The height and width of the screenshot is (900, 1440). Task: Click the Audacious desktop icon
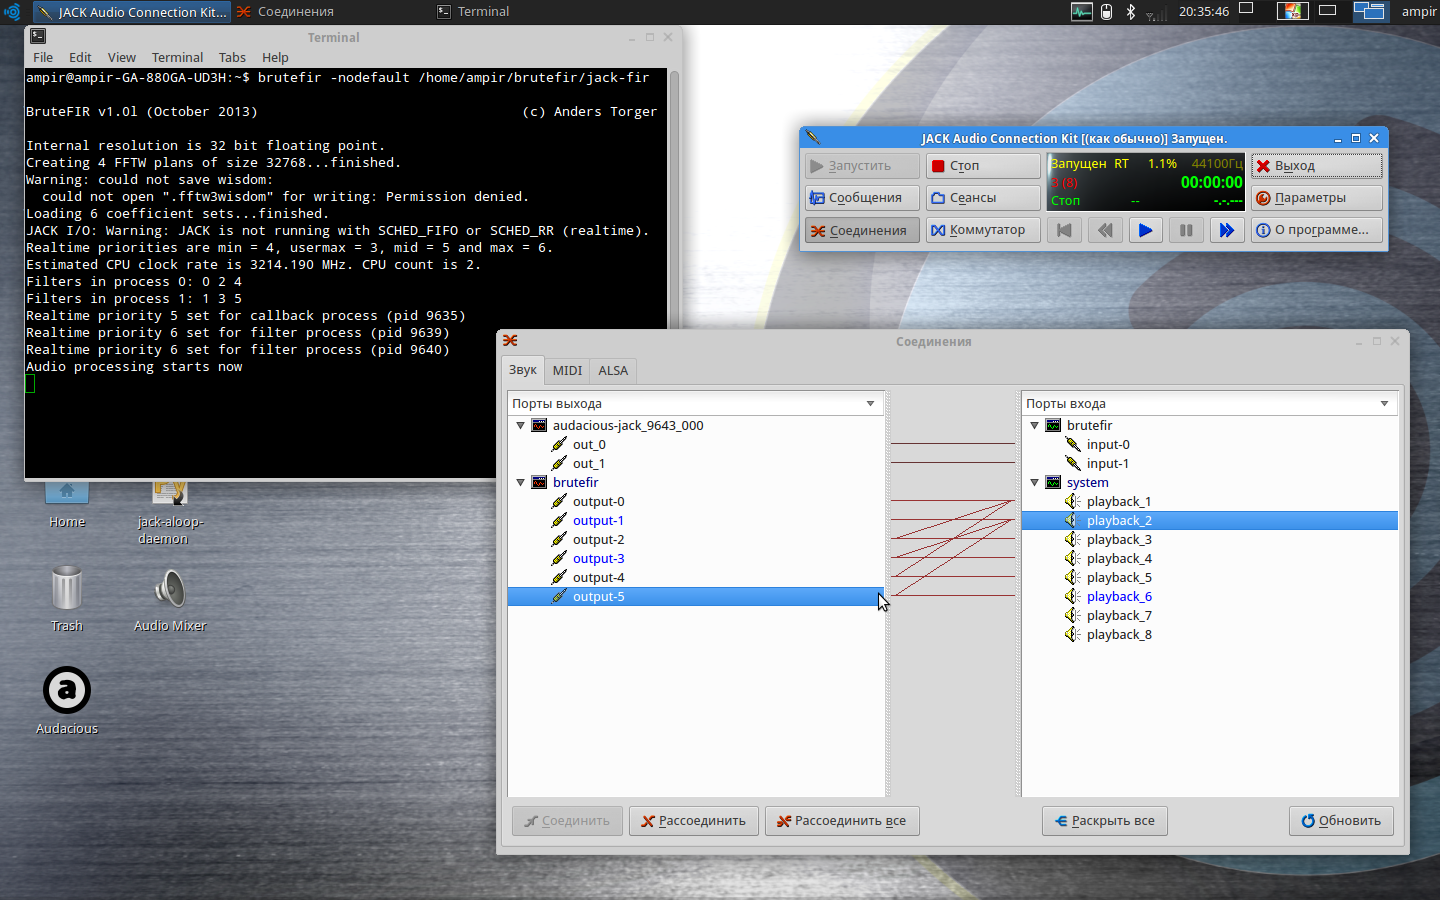(67, 700)
